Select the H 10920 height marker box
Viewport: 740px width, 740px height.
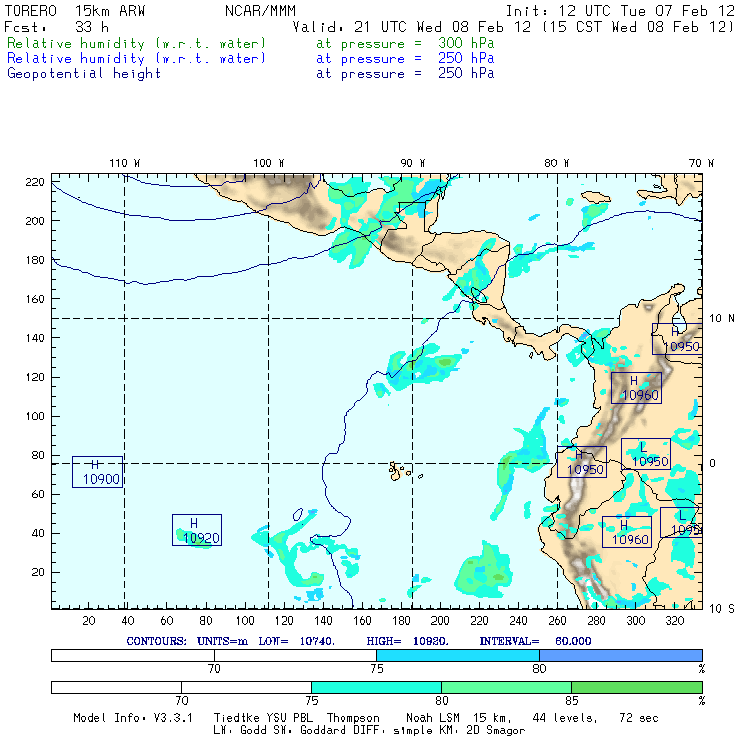196,530
